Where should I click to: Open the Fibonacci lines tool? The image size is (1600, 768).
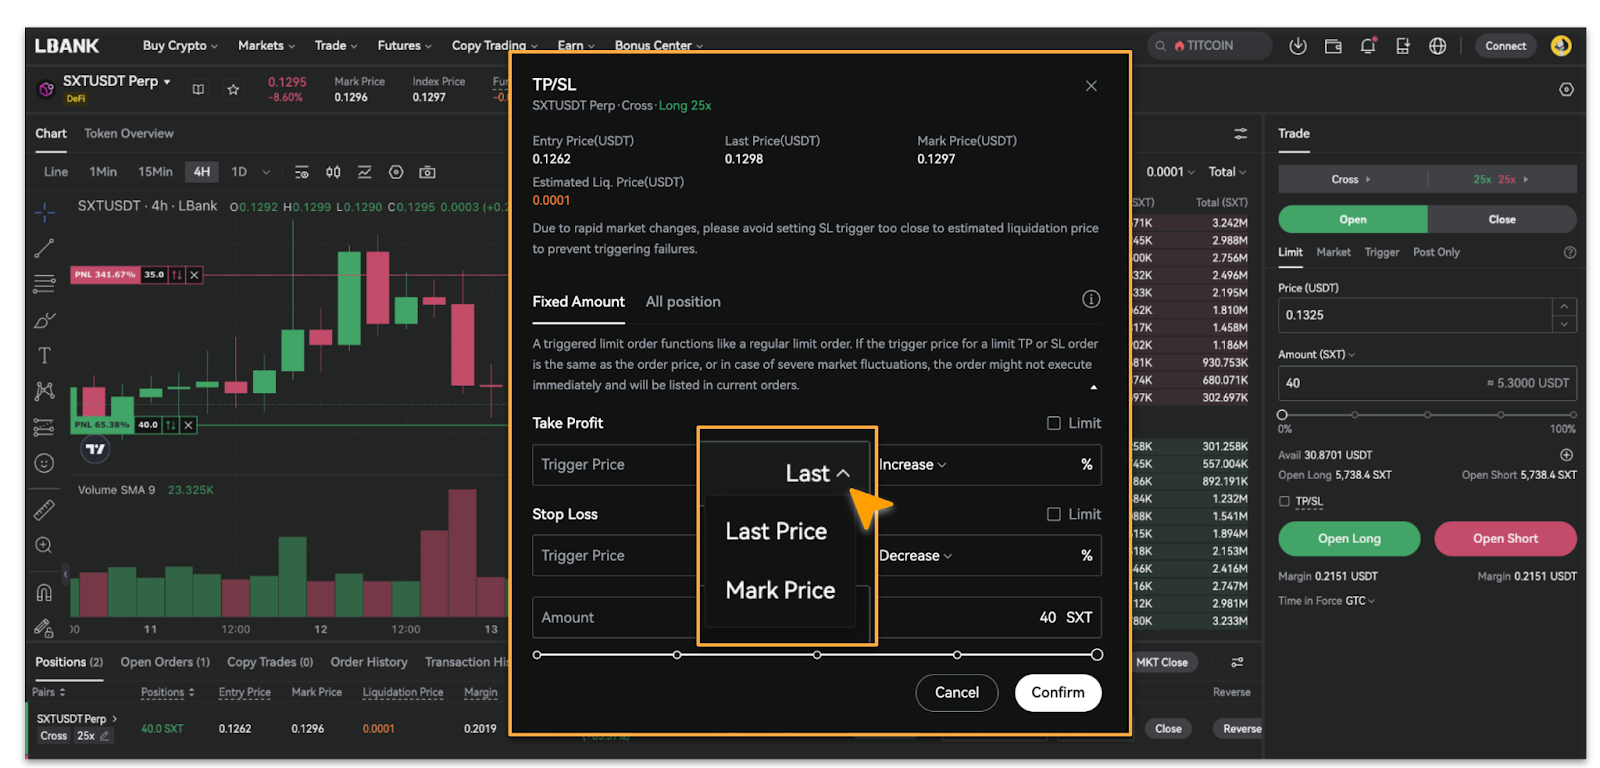click(44, 284)
